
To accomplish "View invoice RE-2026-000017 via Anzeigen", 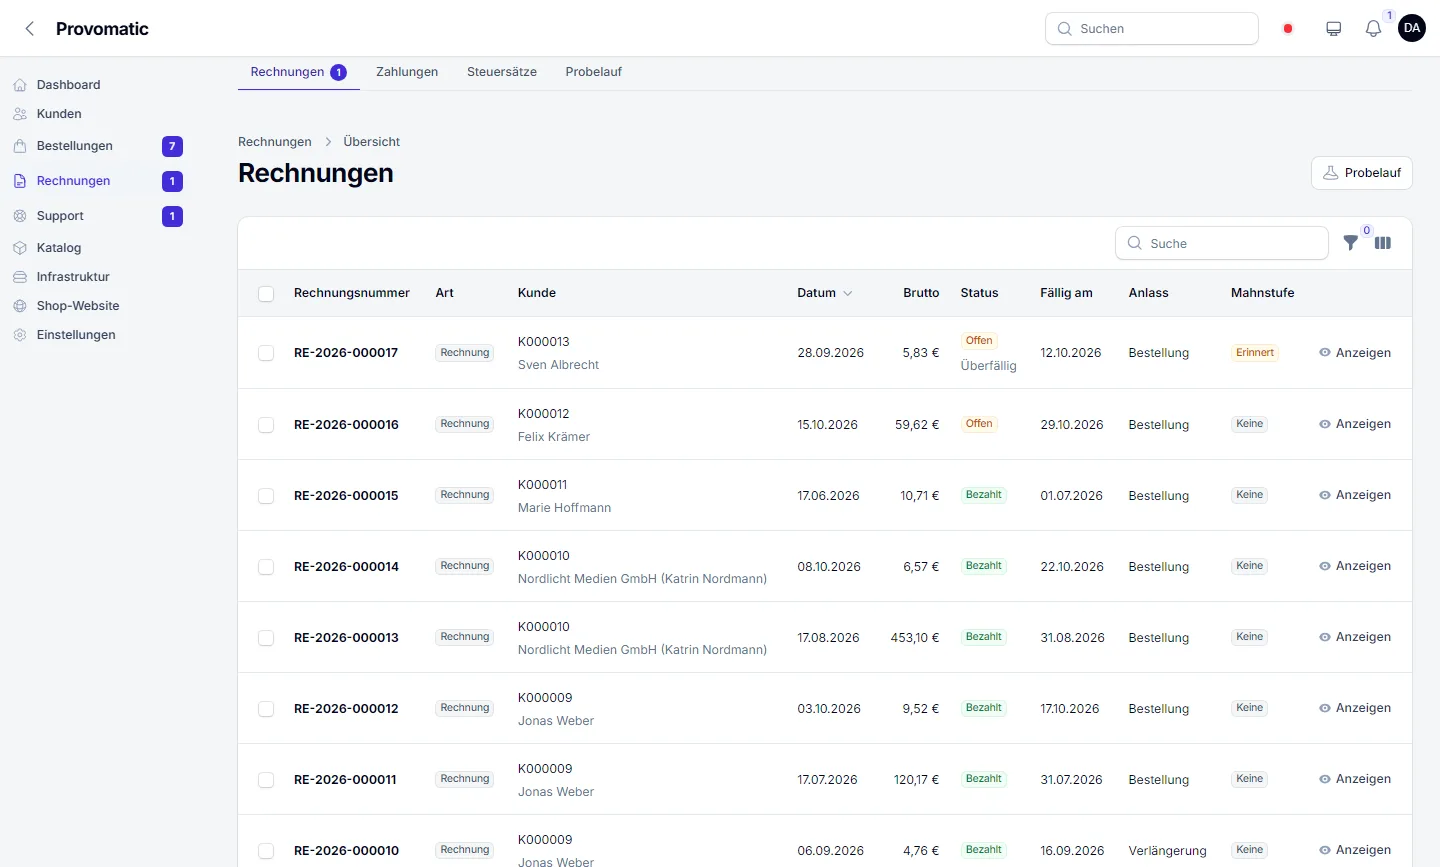I will (x=1355, y=353).
